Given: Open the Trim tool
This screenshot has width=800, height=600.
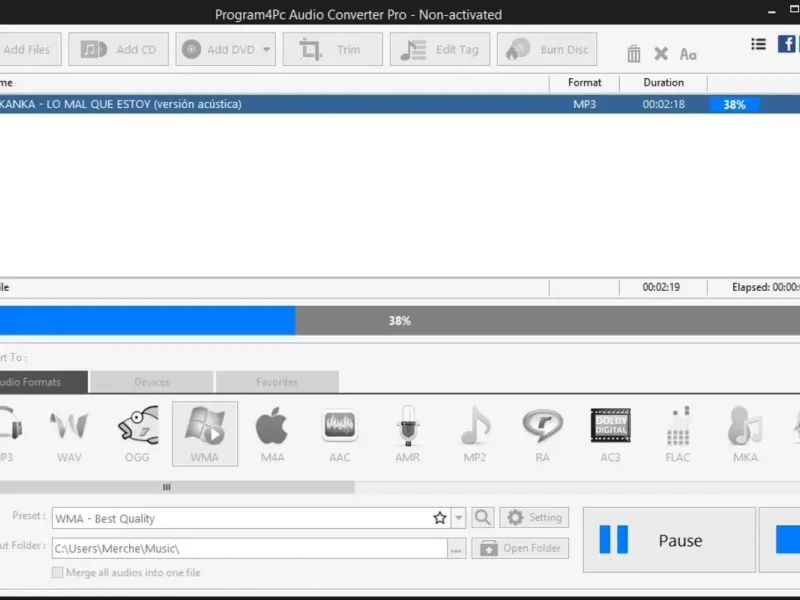Looking at the screenshot, I should (x=333, y=49).
